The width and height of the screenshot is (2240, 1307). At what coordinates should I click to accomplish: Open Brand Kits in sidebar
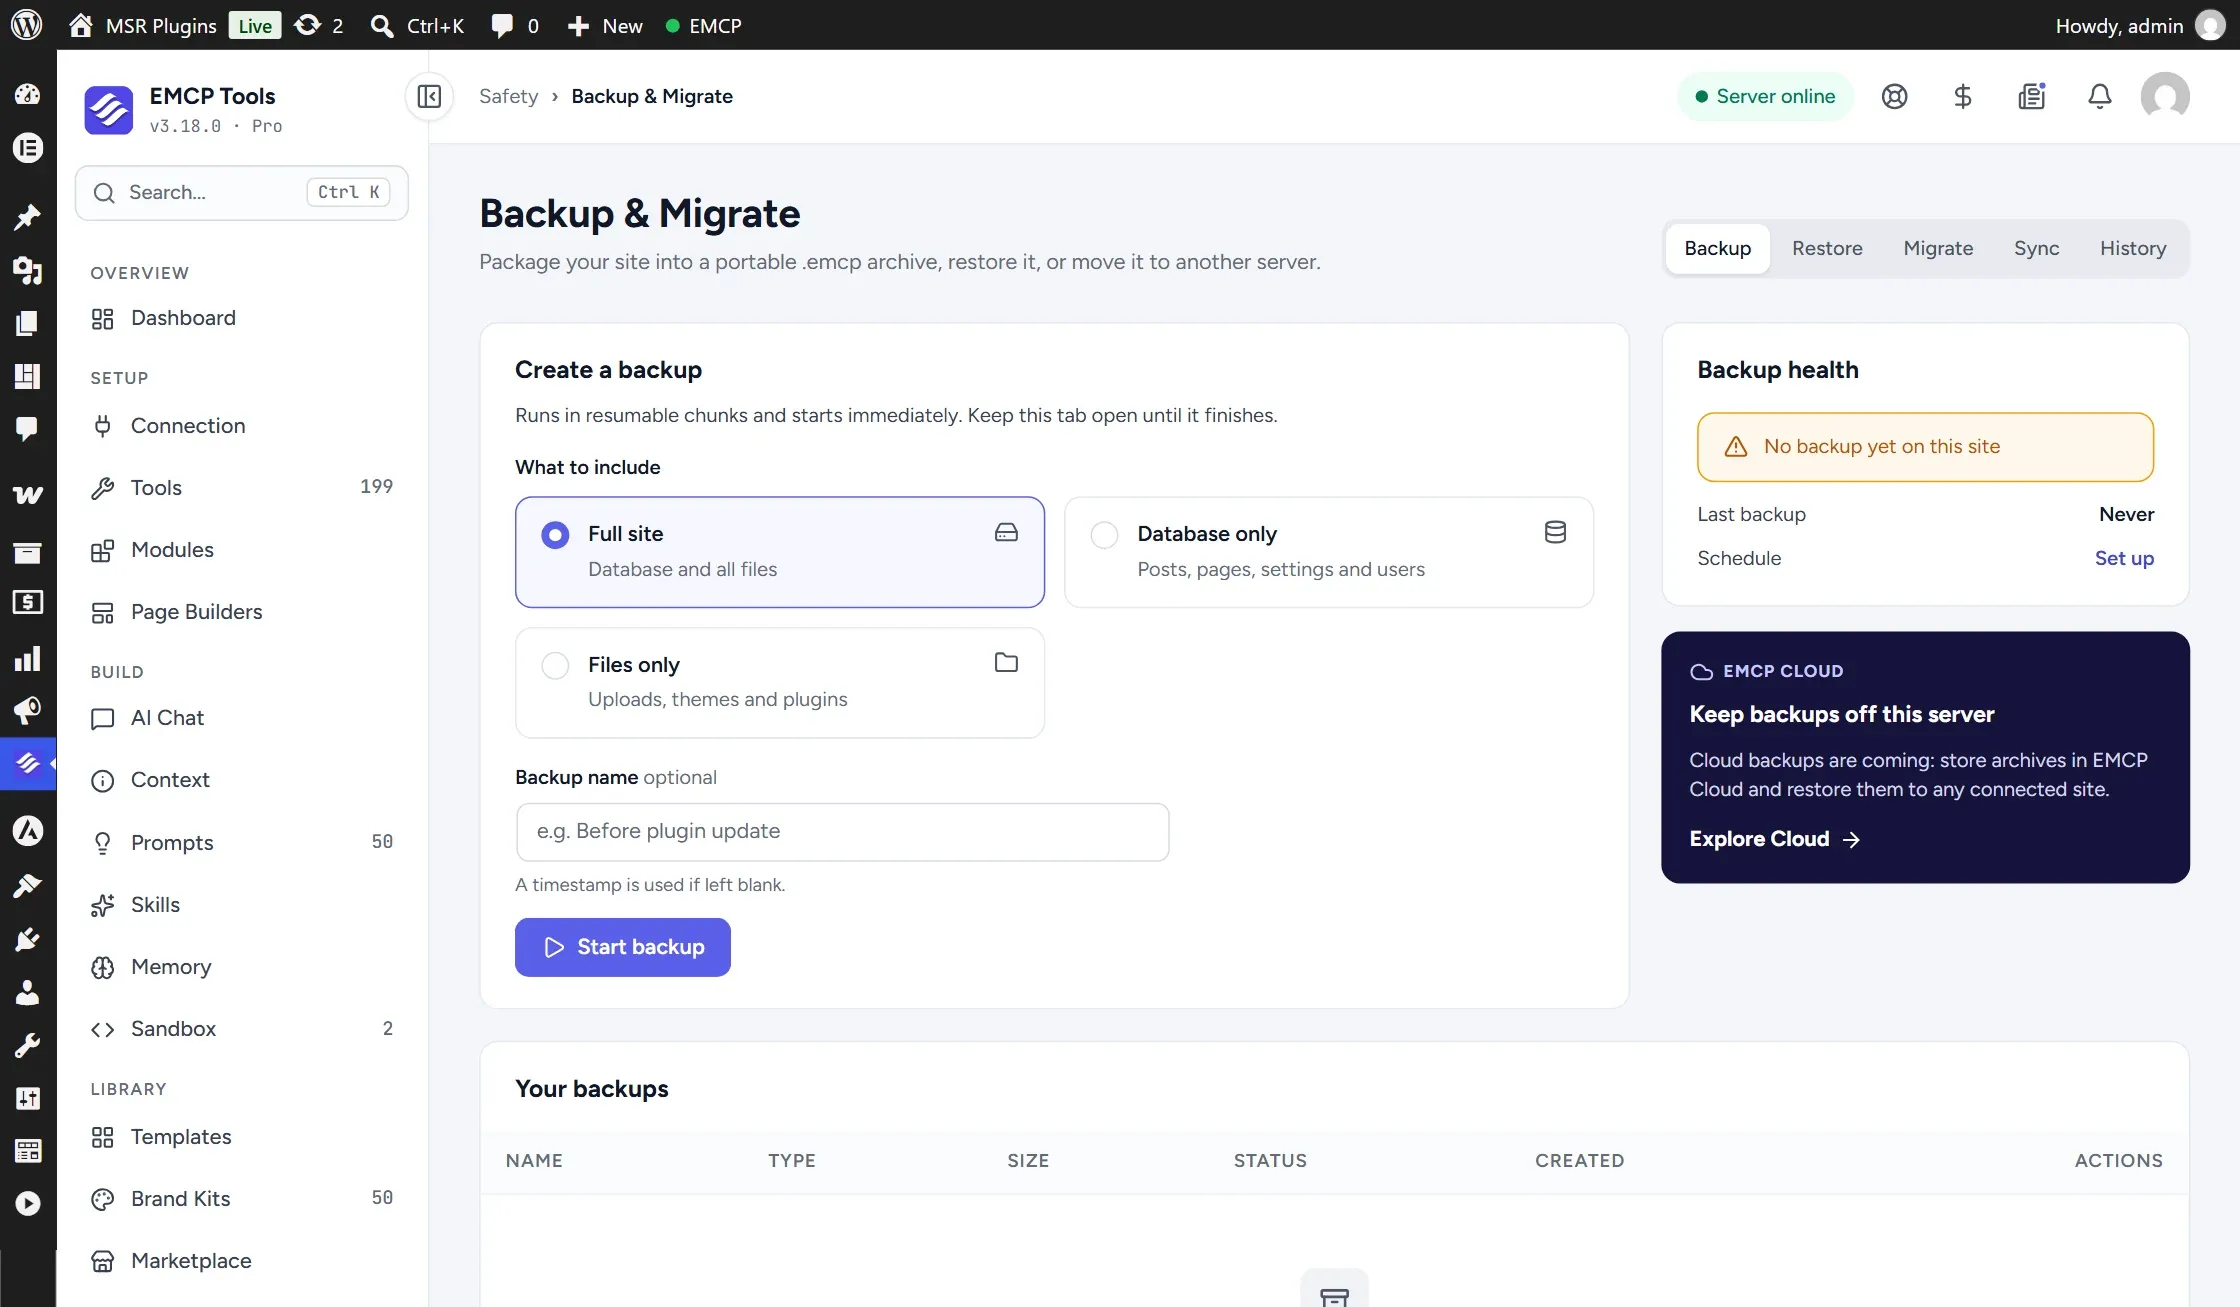[x=241, y=1199]
